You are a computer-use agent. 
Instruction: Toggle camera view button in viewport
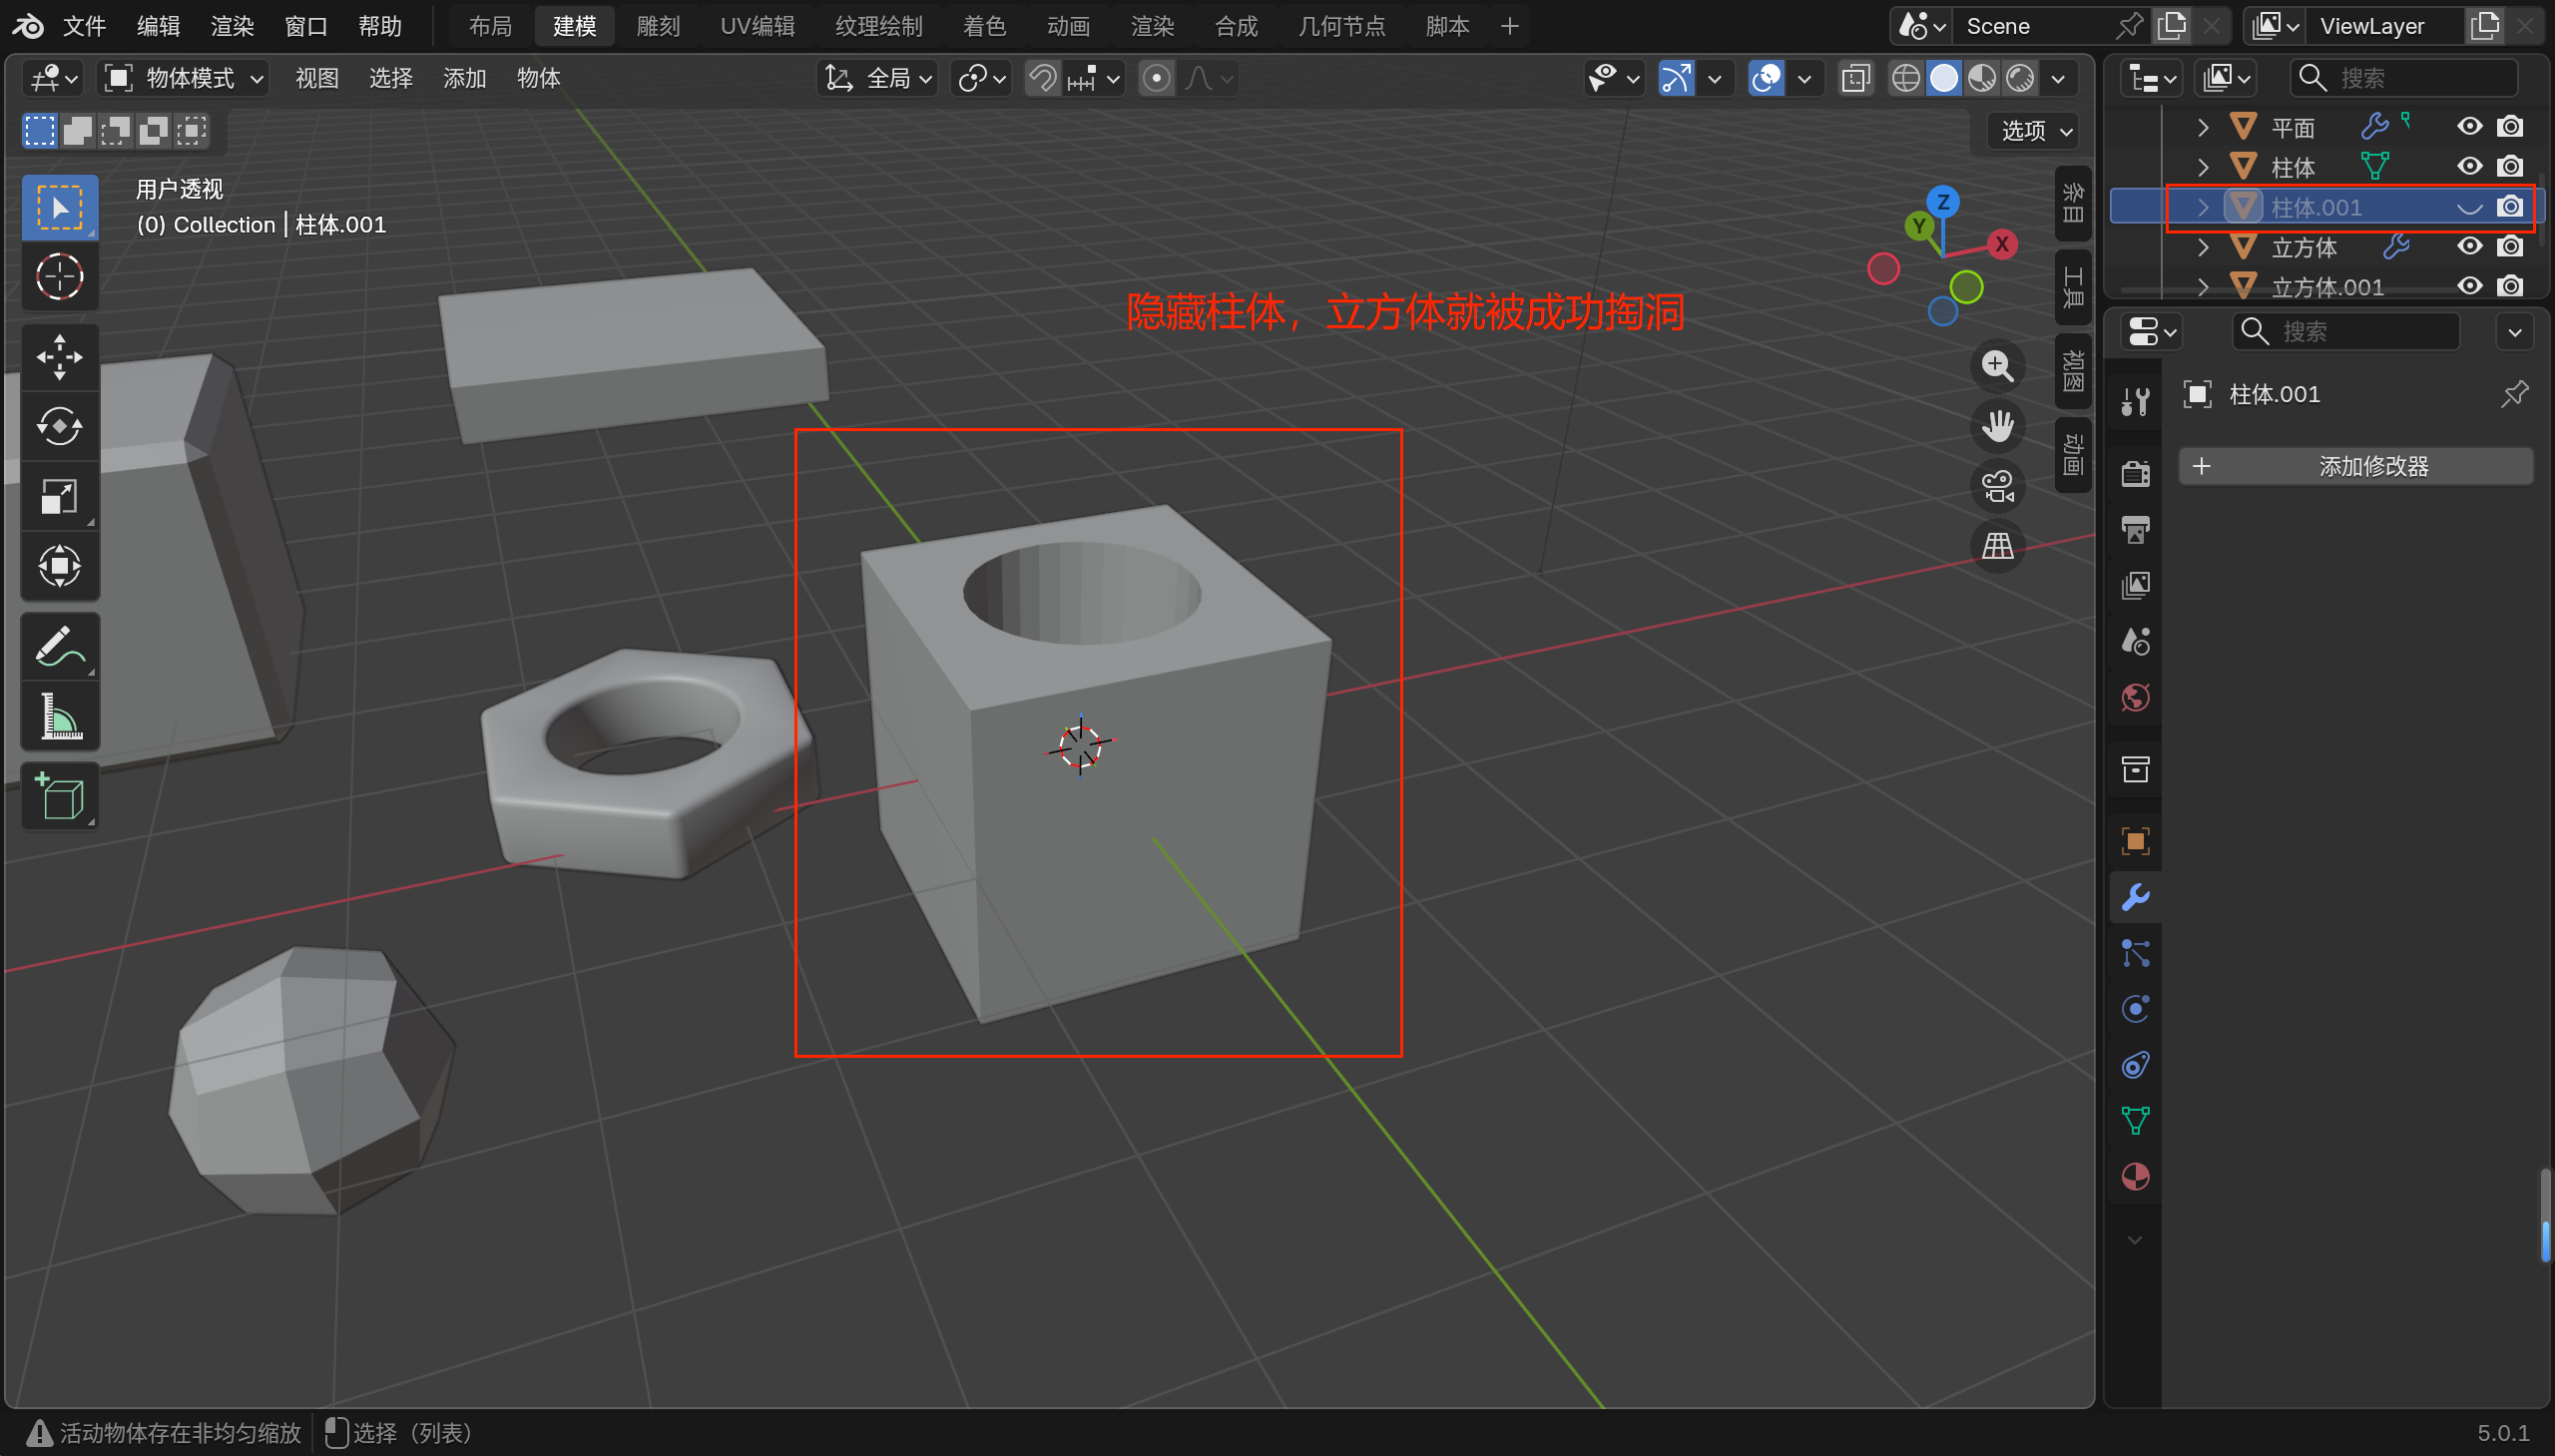pos(1997,487)
